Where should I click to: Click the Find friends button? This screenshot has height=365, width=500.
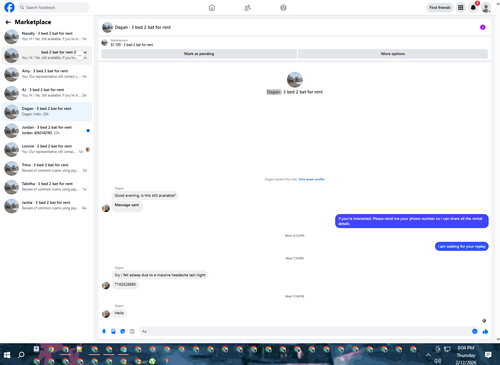point(440,7)
